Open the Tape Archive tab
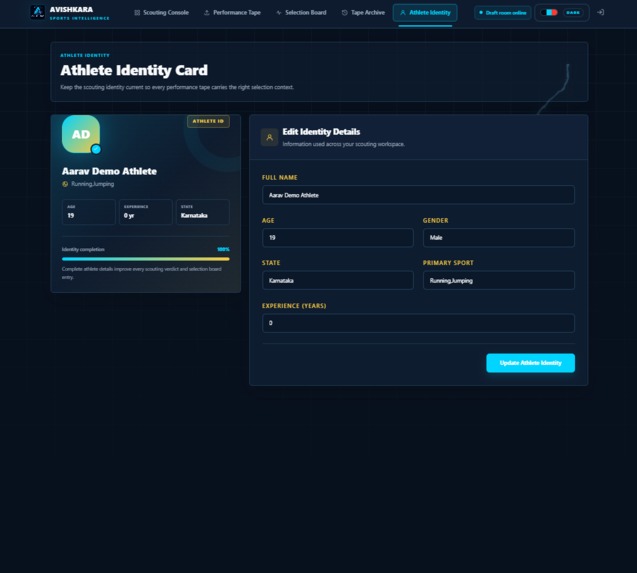The width and height of the screenshot is (637, 573). coord(363,13)
